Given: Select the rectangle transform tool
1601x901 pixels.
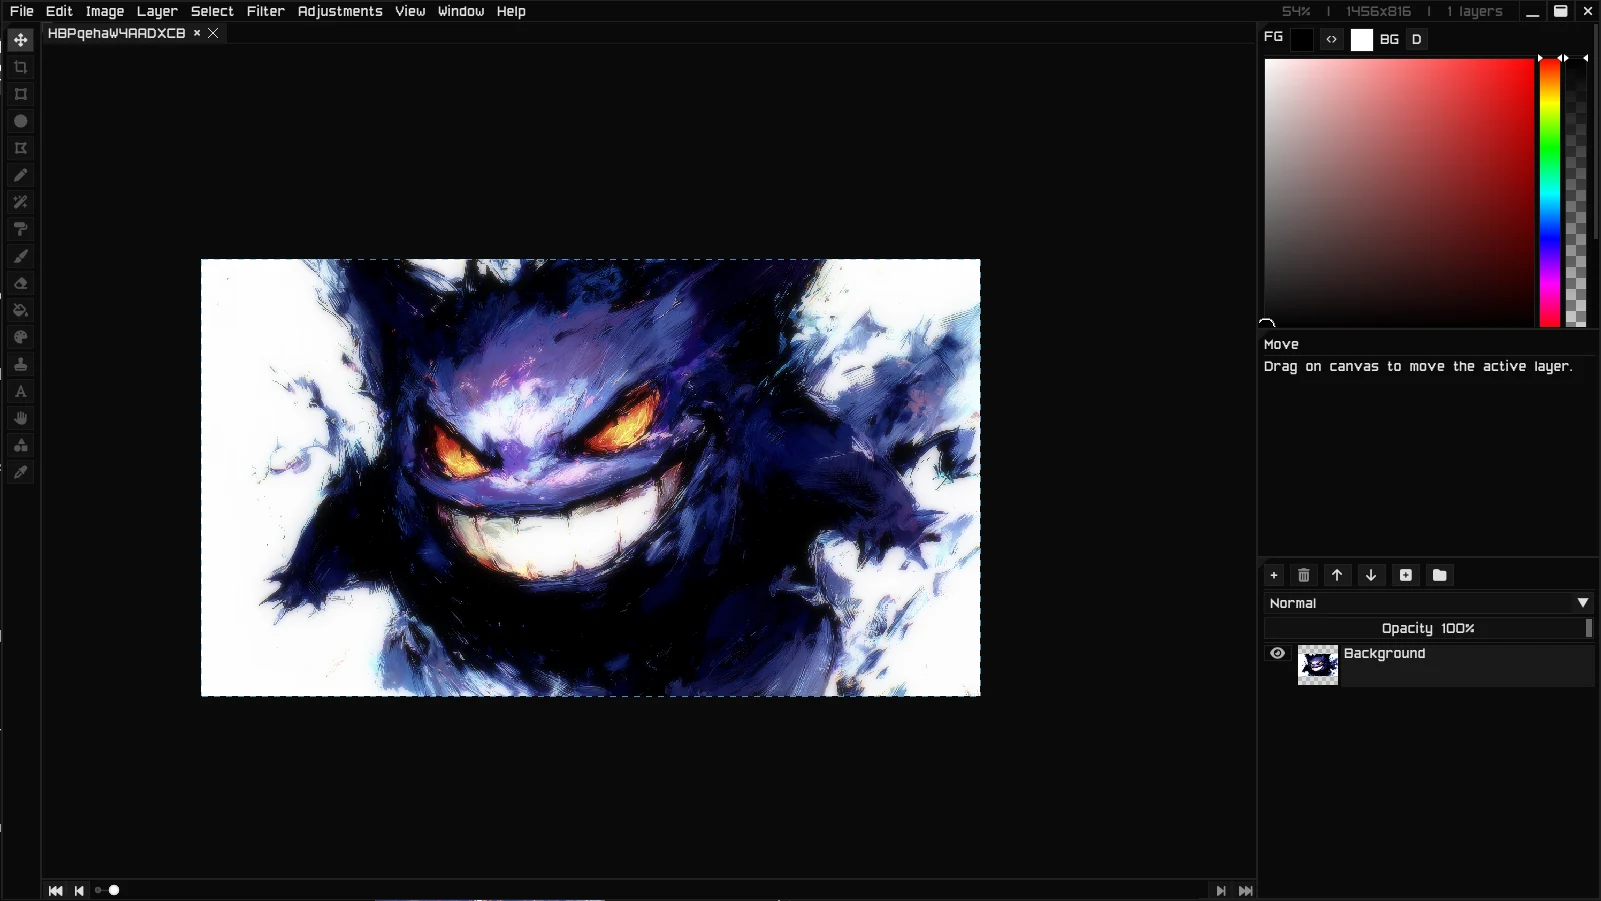Looking at the screenshot, I should [21, 94].
